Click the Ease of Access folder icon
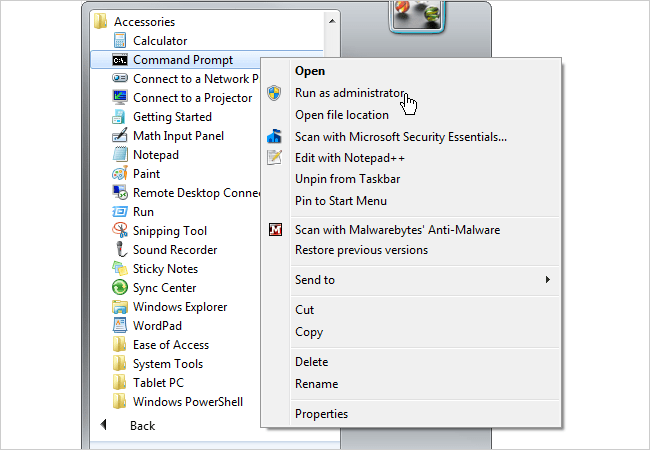 click(119, 344)
